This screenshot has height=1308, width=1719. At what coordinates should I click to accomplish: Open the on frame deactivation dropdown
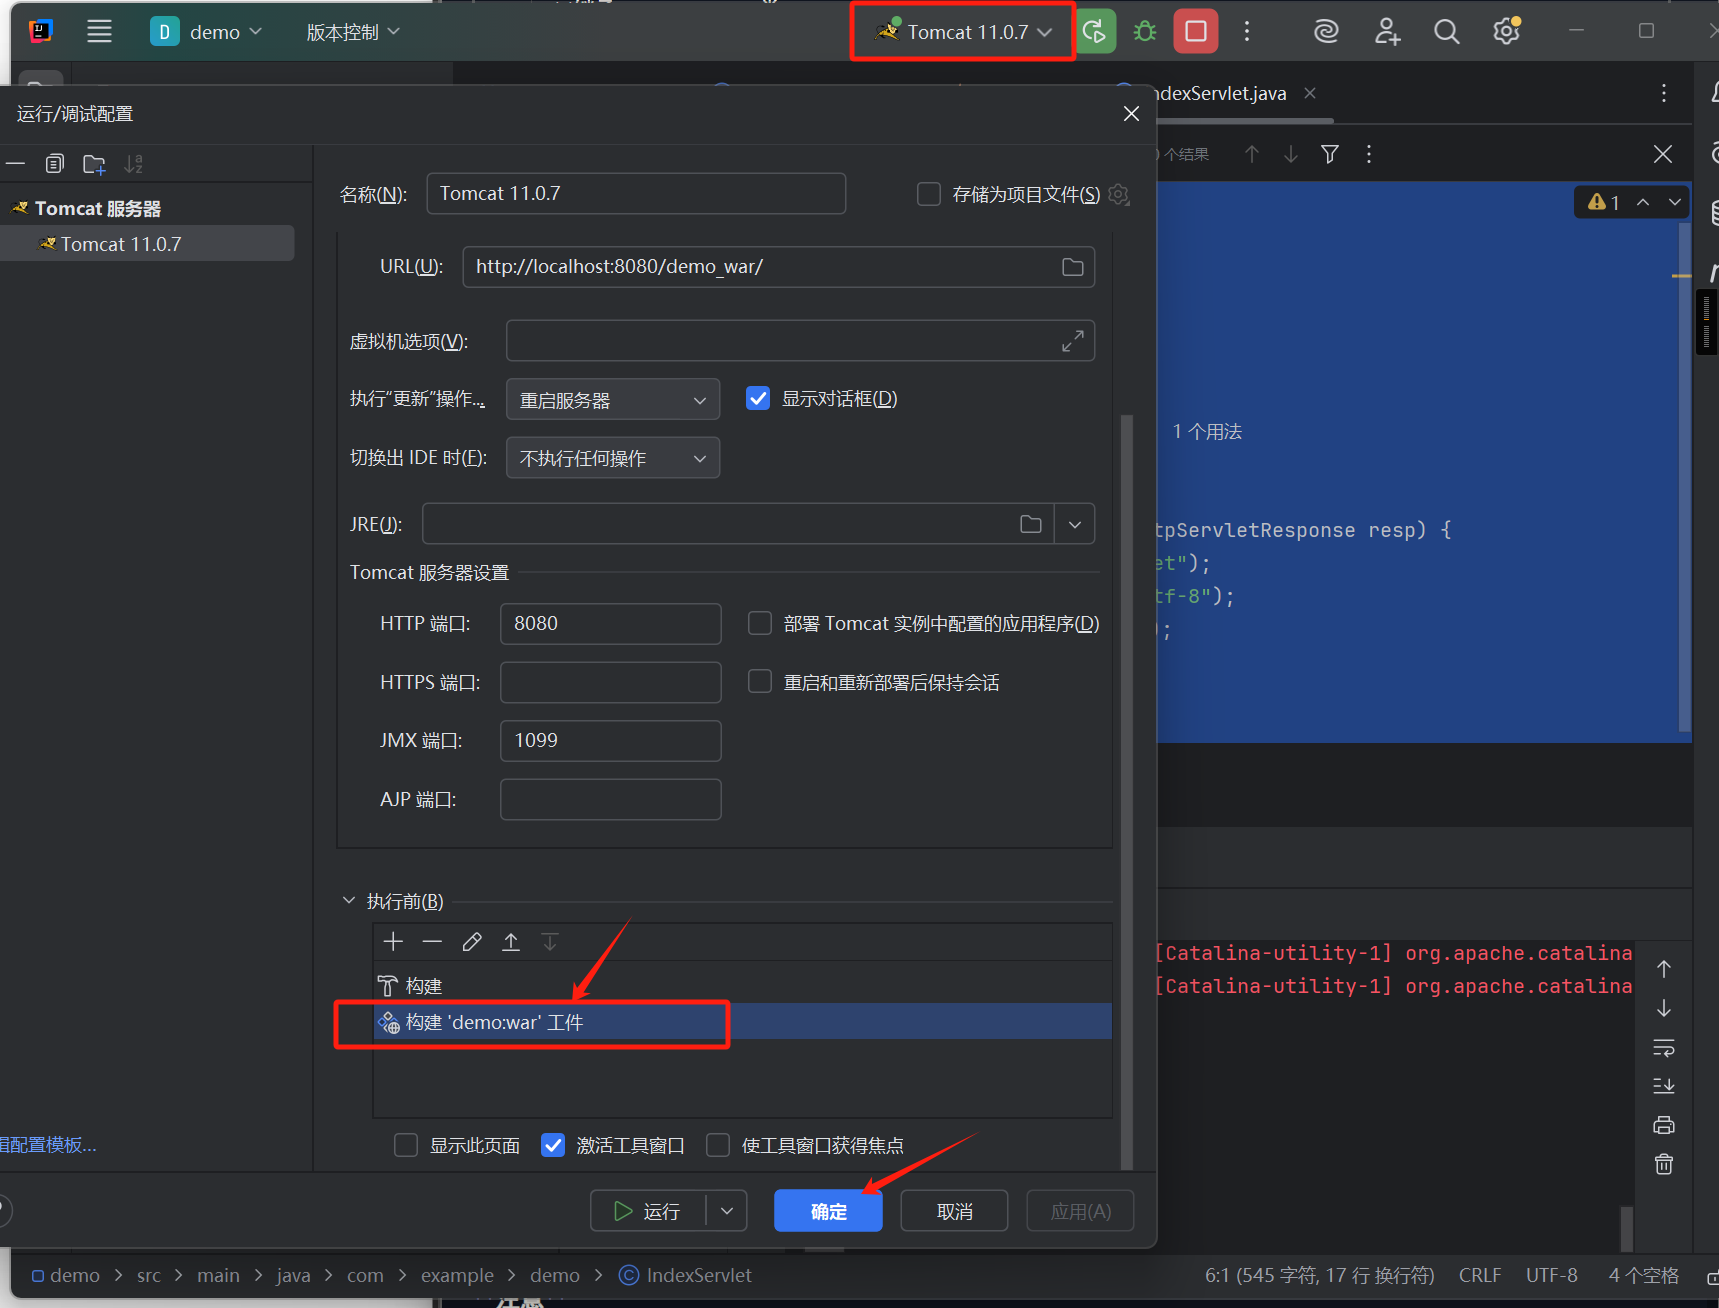(613, 458)
